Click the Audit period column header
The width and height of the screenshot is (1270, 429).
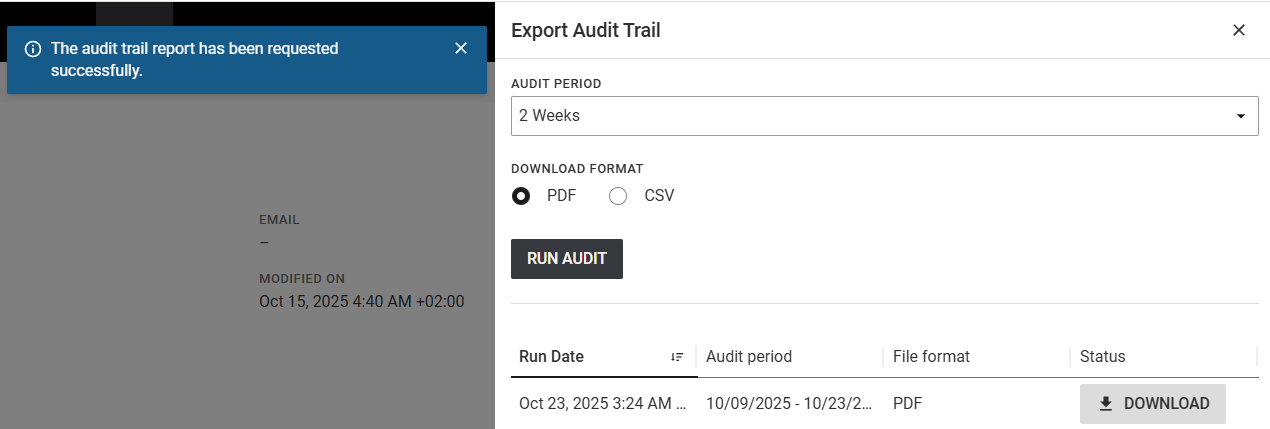click(x=749, y=357)
